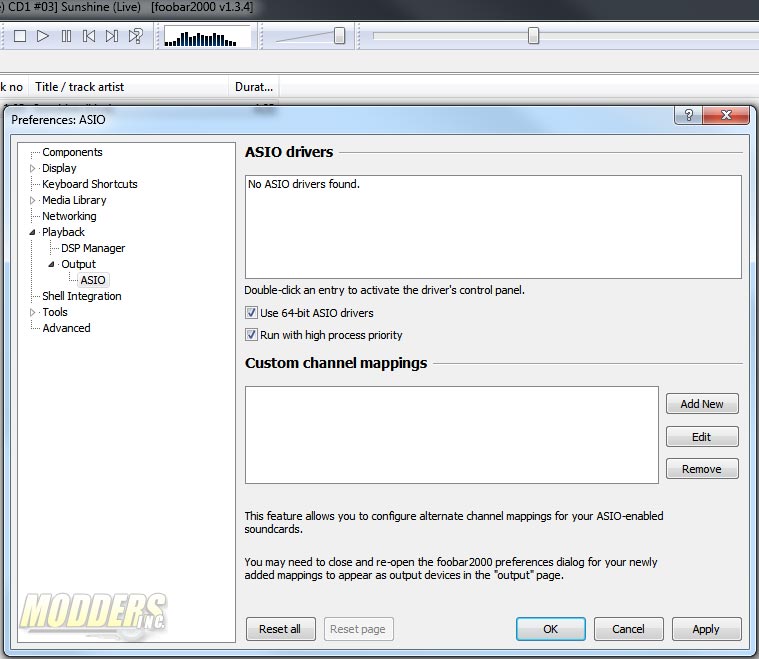759x659 pixels.
Task: Toggle Run with high process priority
Action: (x=251, y=335)
